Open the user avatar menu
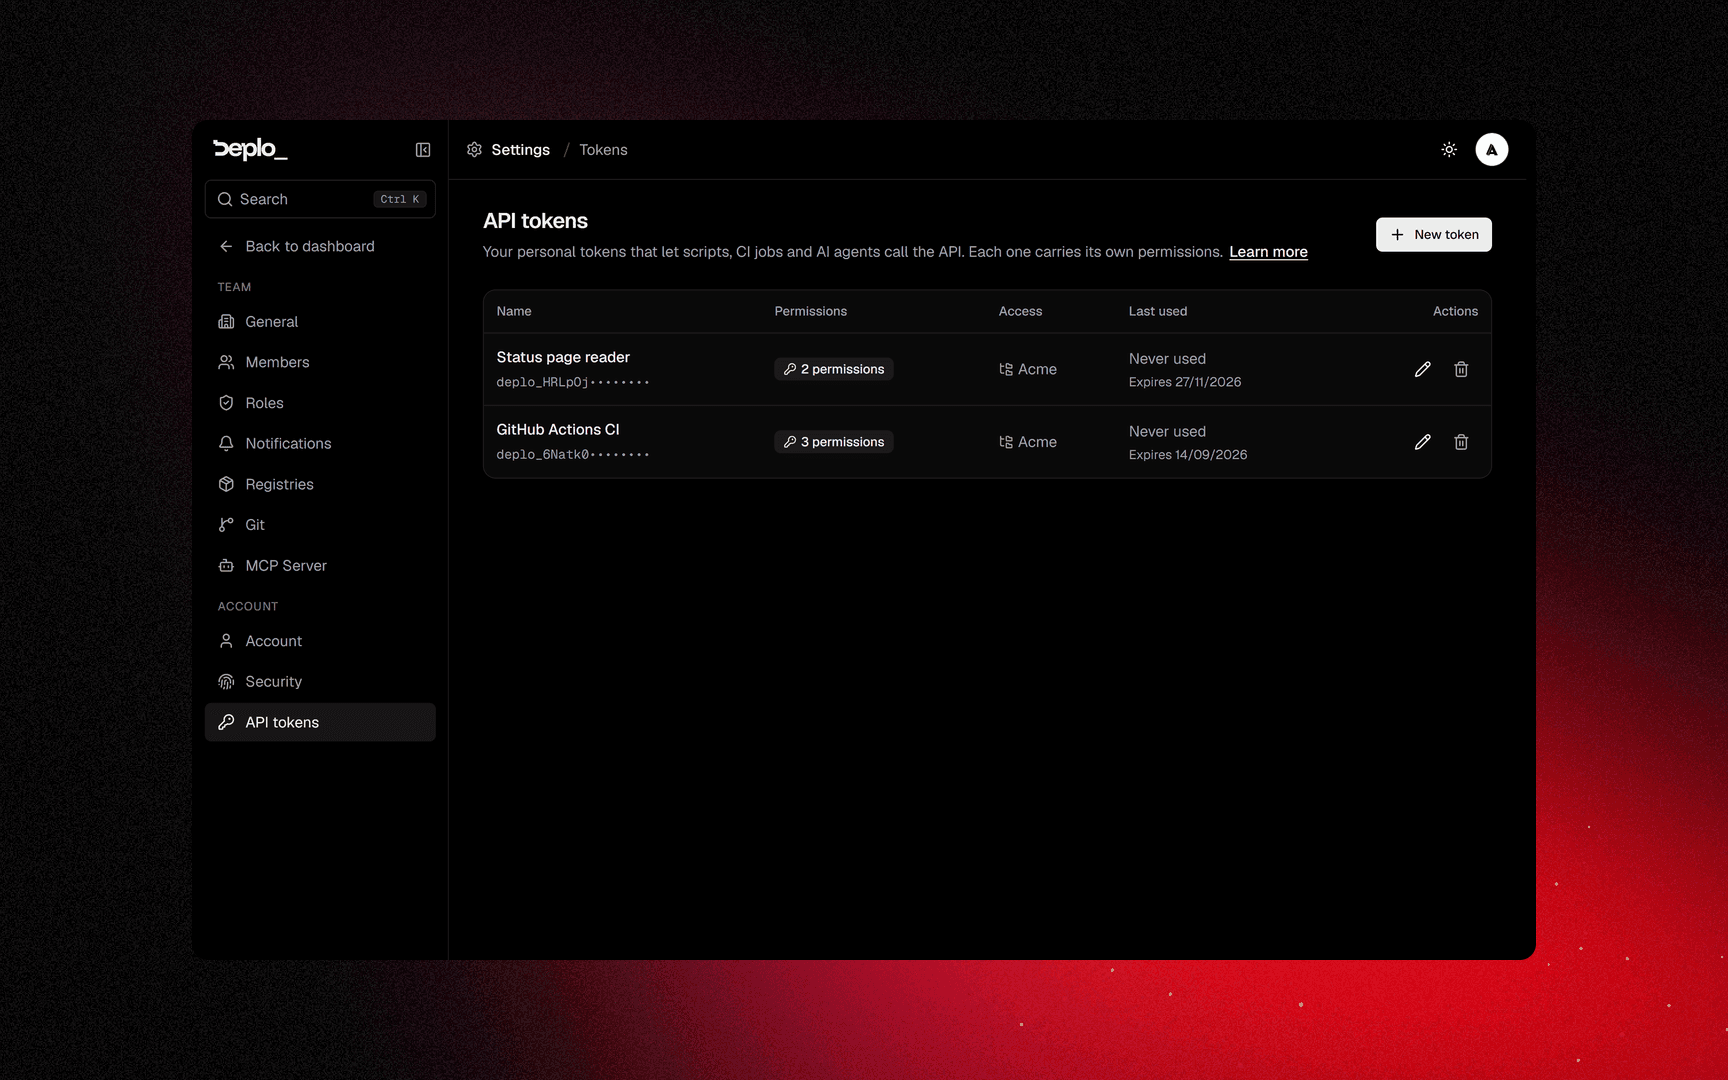 coord(1491,150)
